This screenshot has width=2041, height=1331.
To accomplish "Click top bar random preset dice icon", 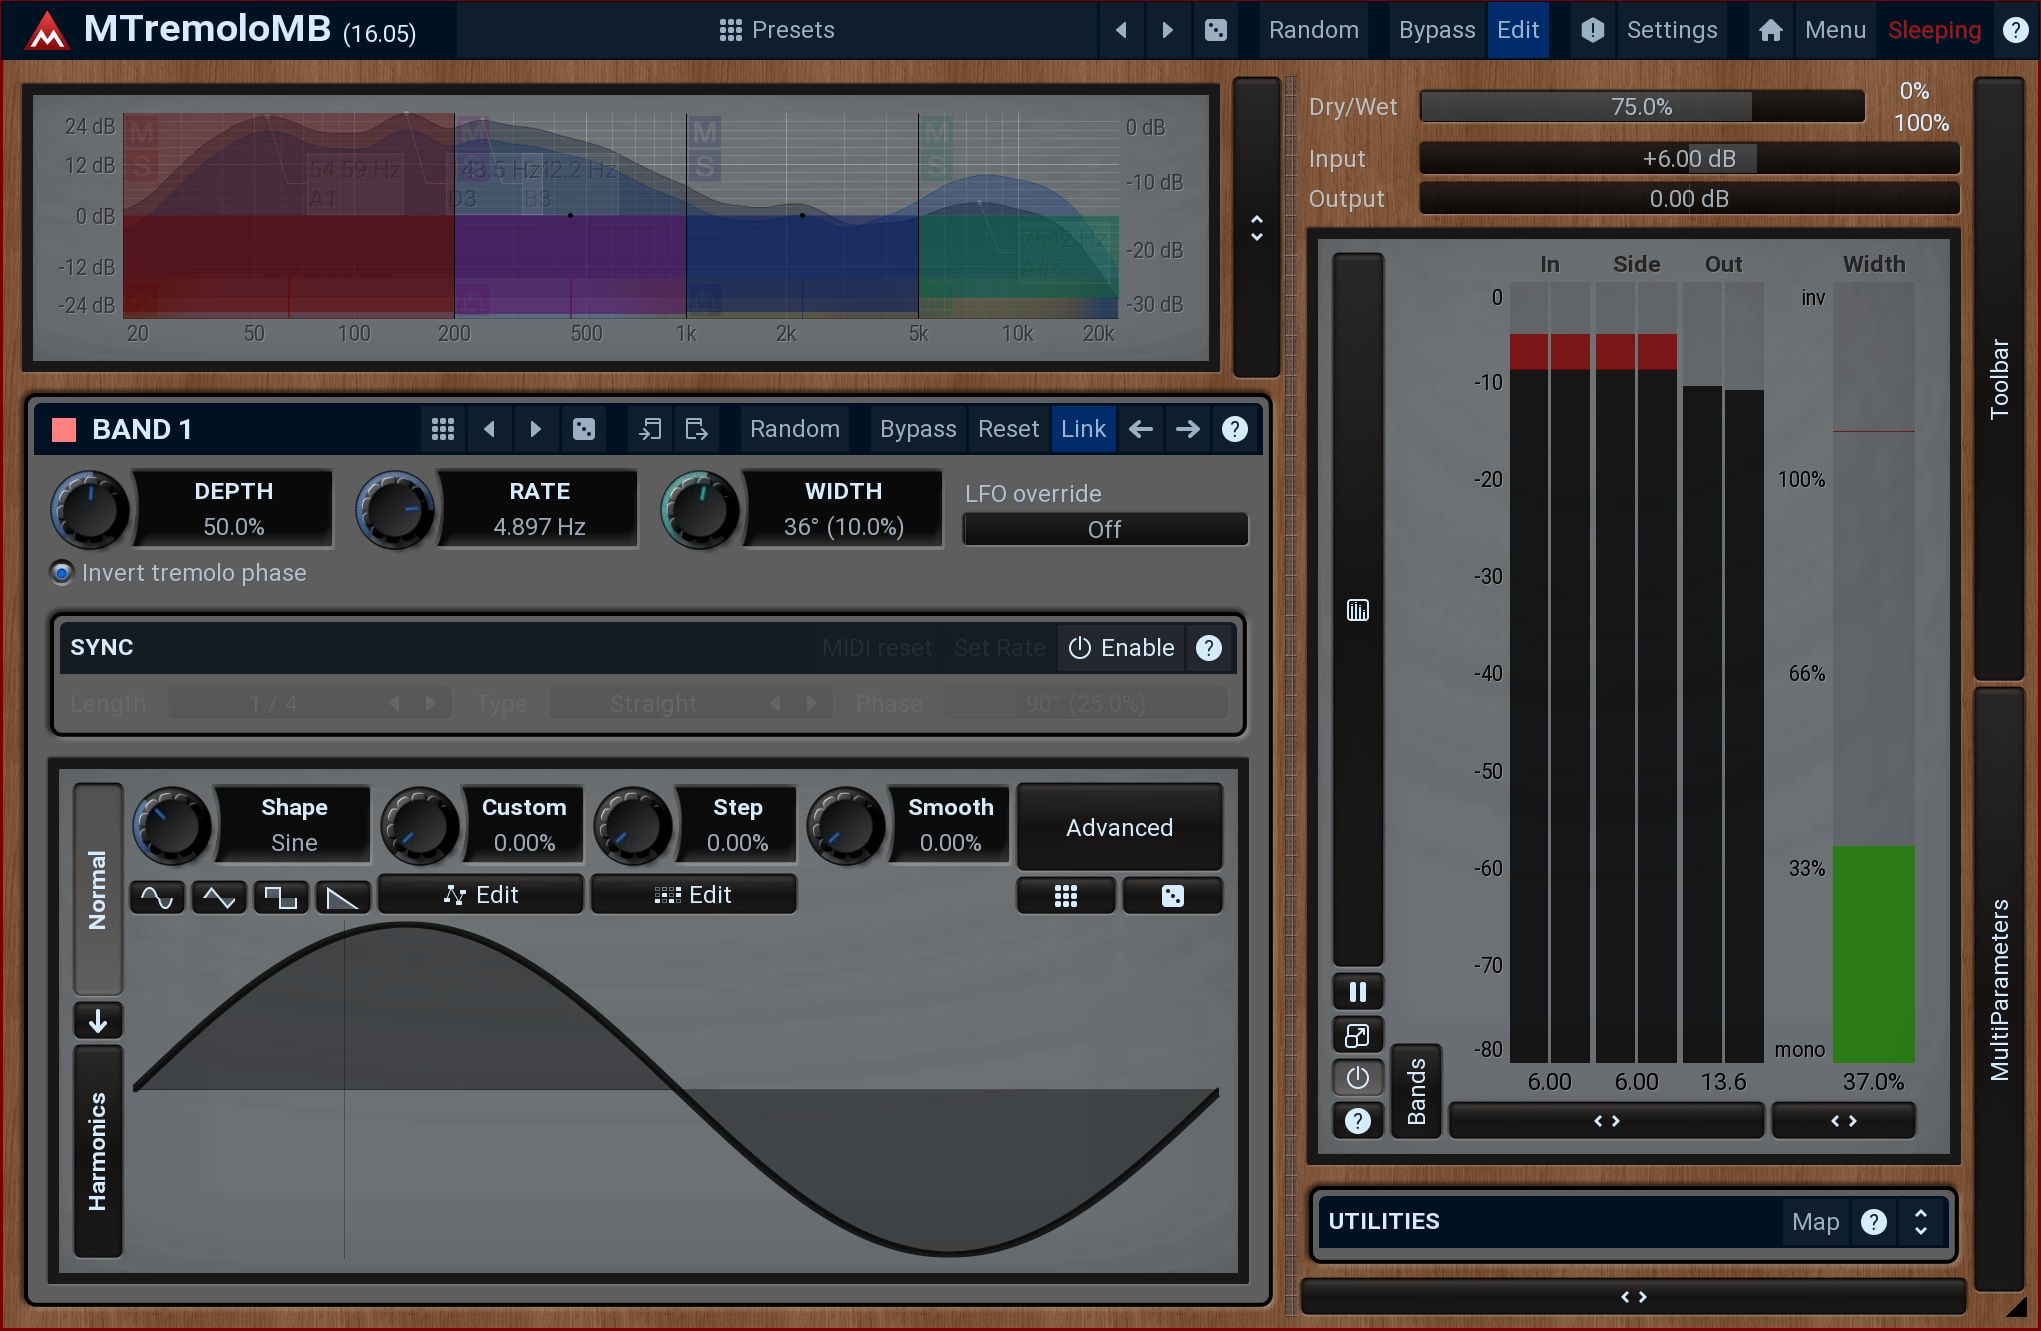I will 1216,30.
